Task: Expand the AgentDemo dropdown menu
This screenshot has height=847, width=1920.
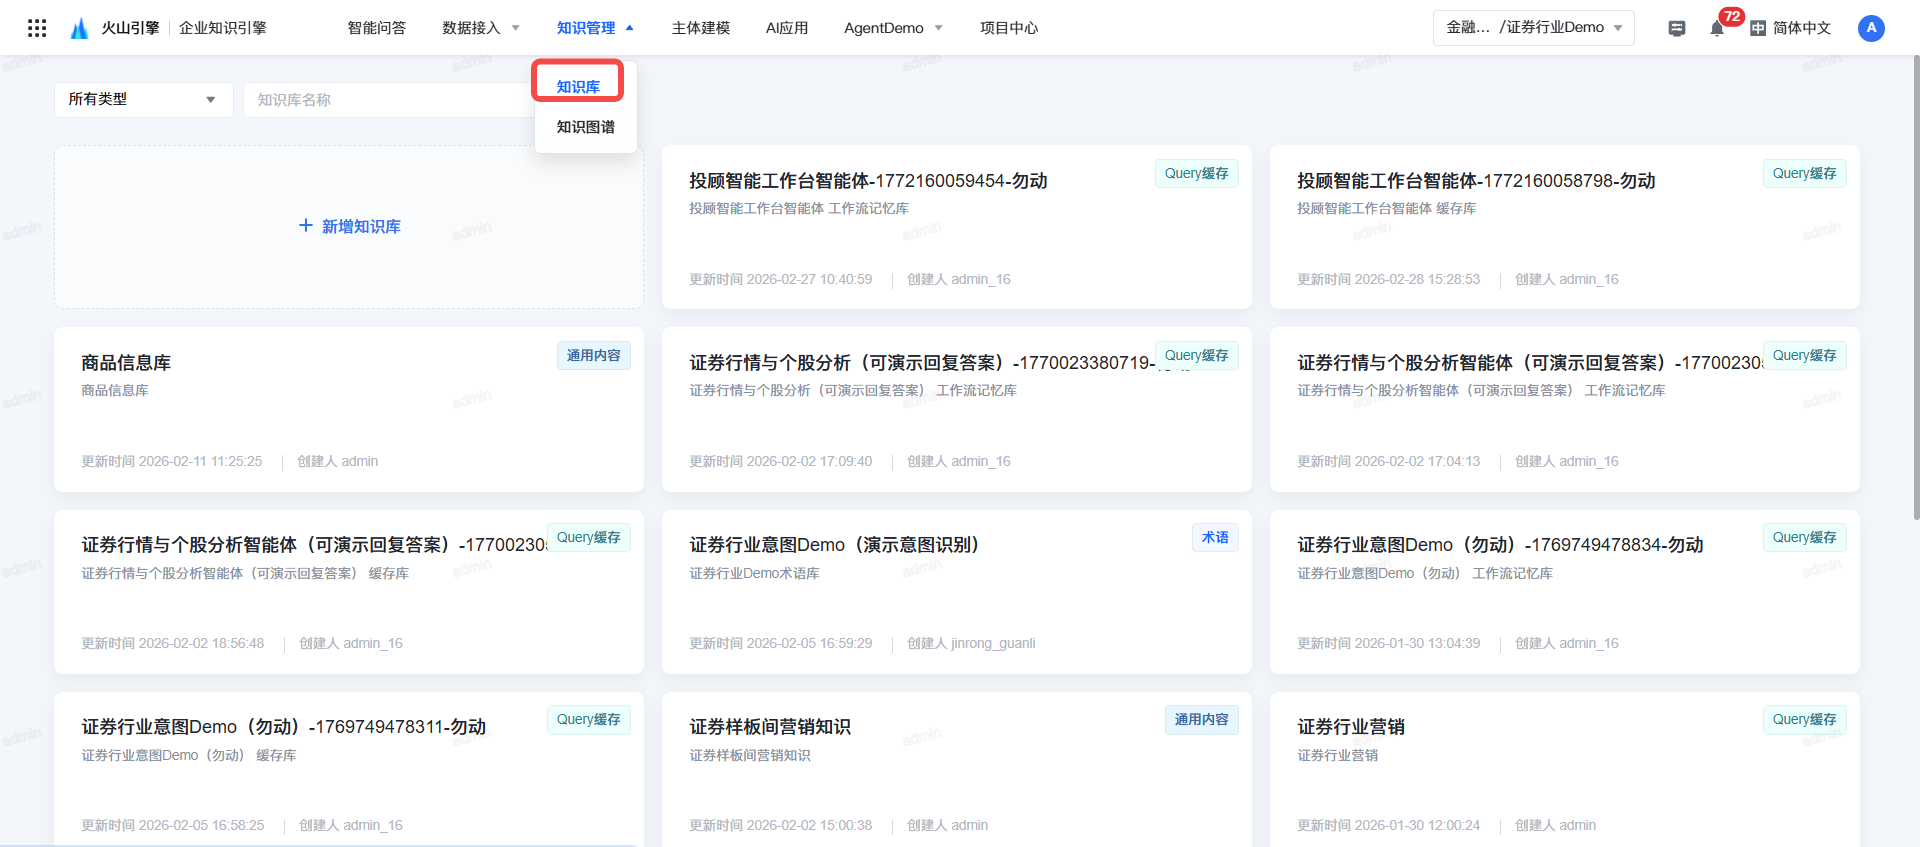Action: (893, 28)
